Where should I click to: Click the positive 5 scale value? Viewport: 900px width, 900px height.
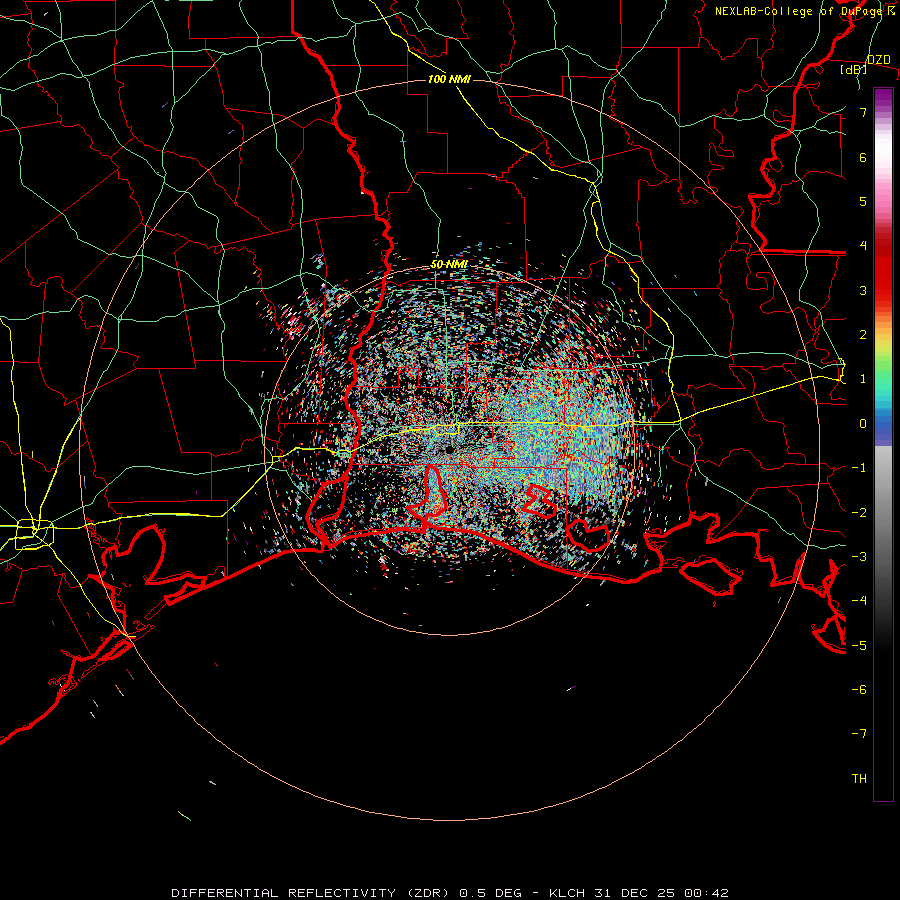(x=863, y=201)
